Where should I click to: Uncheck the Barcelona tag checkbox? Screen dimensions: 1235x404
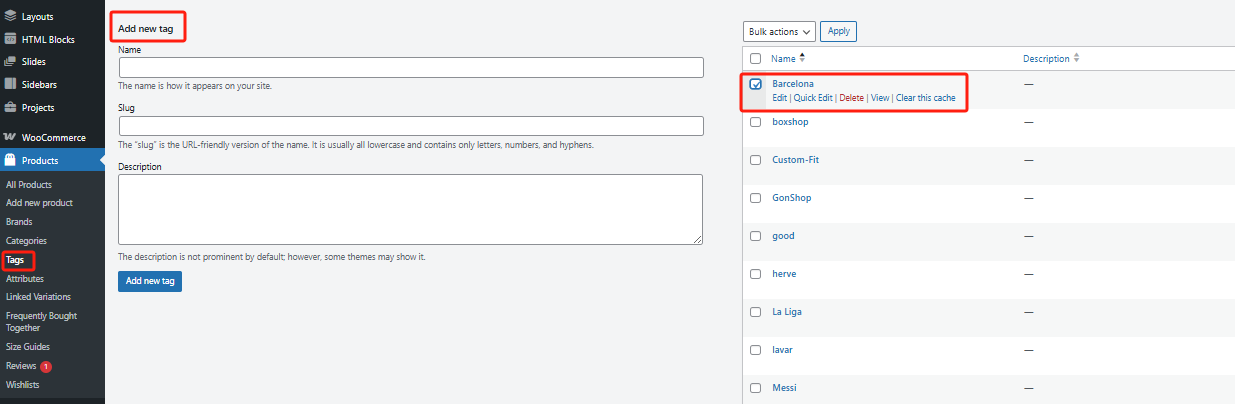(x=756, y=84)
